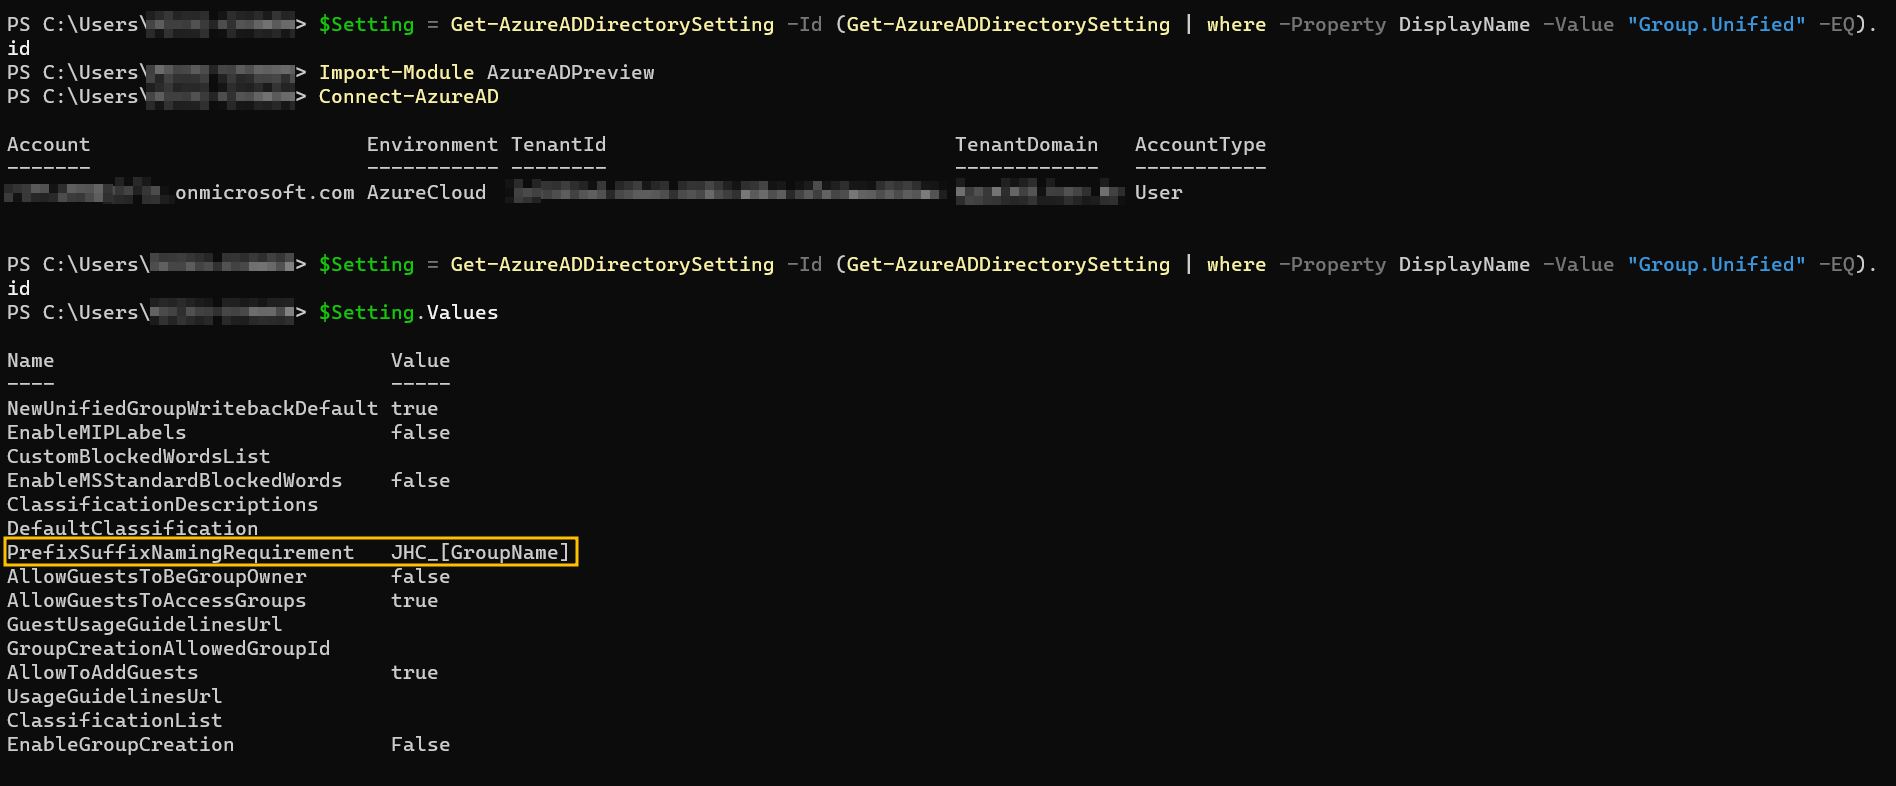Click the False value of EnableGroupCreation
Screen dimensions: 1896x786
point(420,744)
